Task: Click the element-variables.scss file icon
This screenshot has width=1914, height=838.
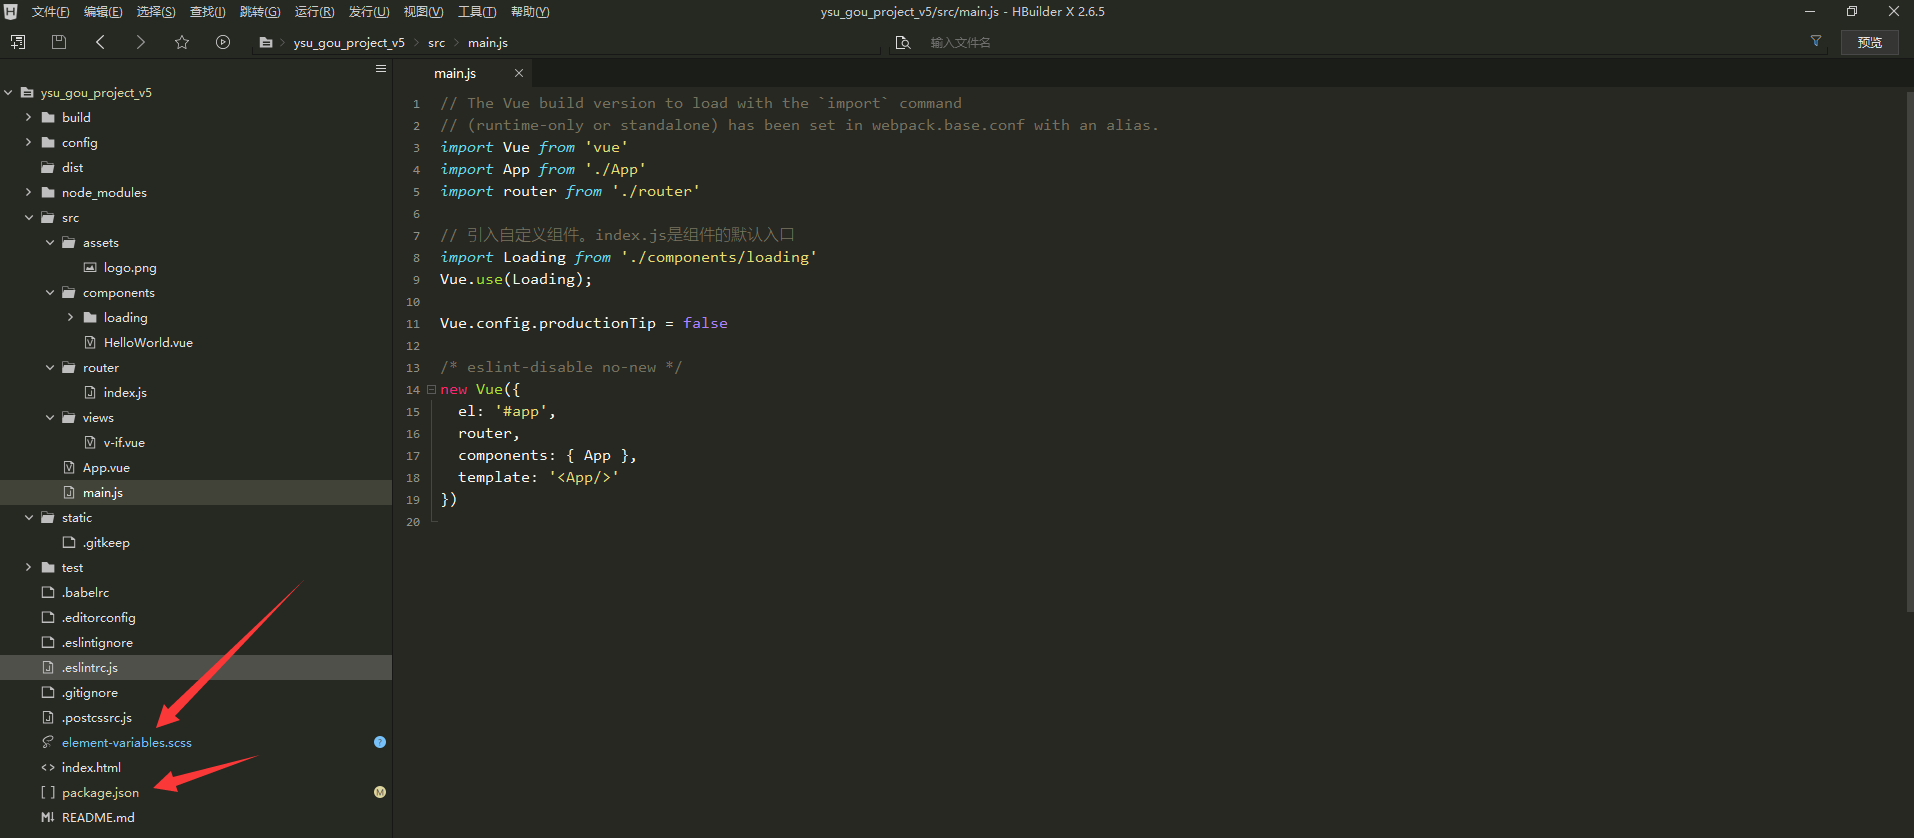Action: [48, 742]
